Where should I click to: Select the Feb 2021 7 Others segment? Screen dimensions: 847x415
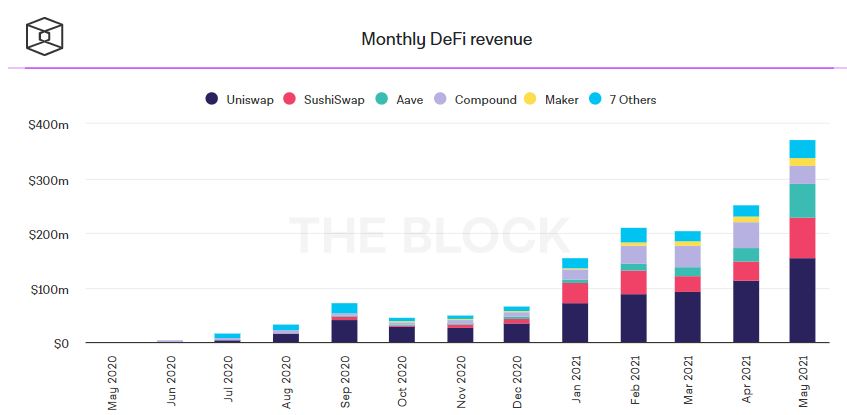[x=634, y=235]
